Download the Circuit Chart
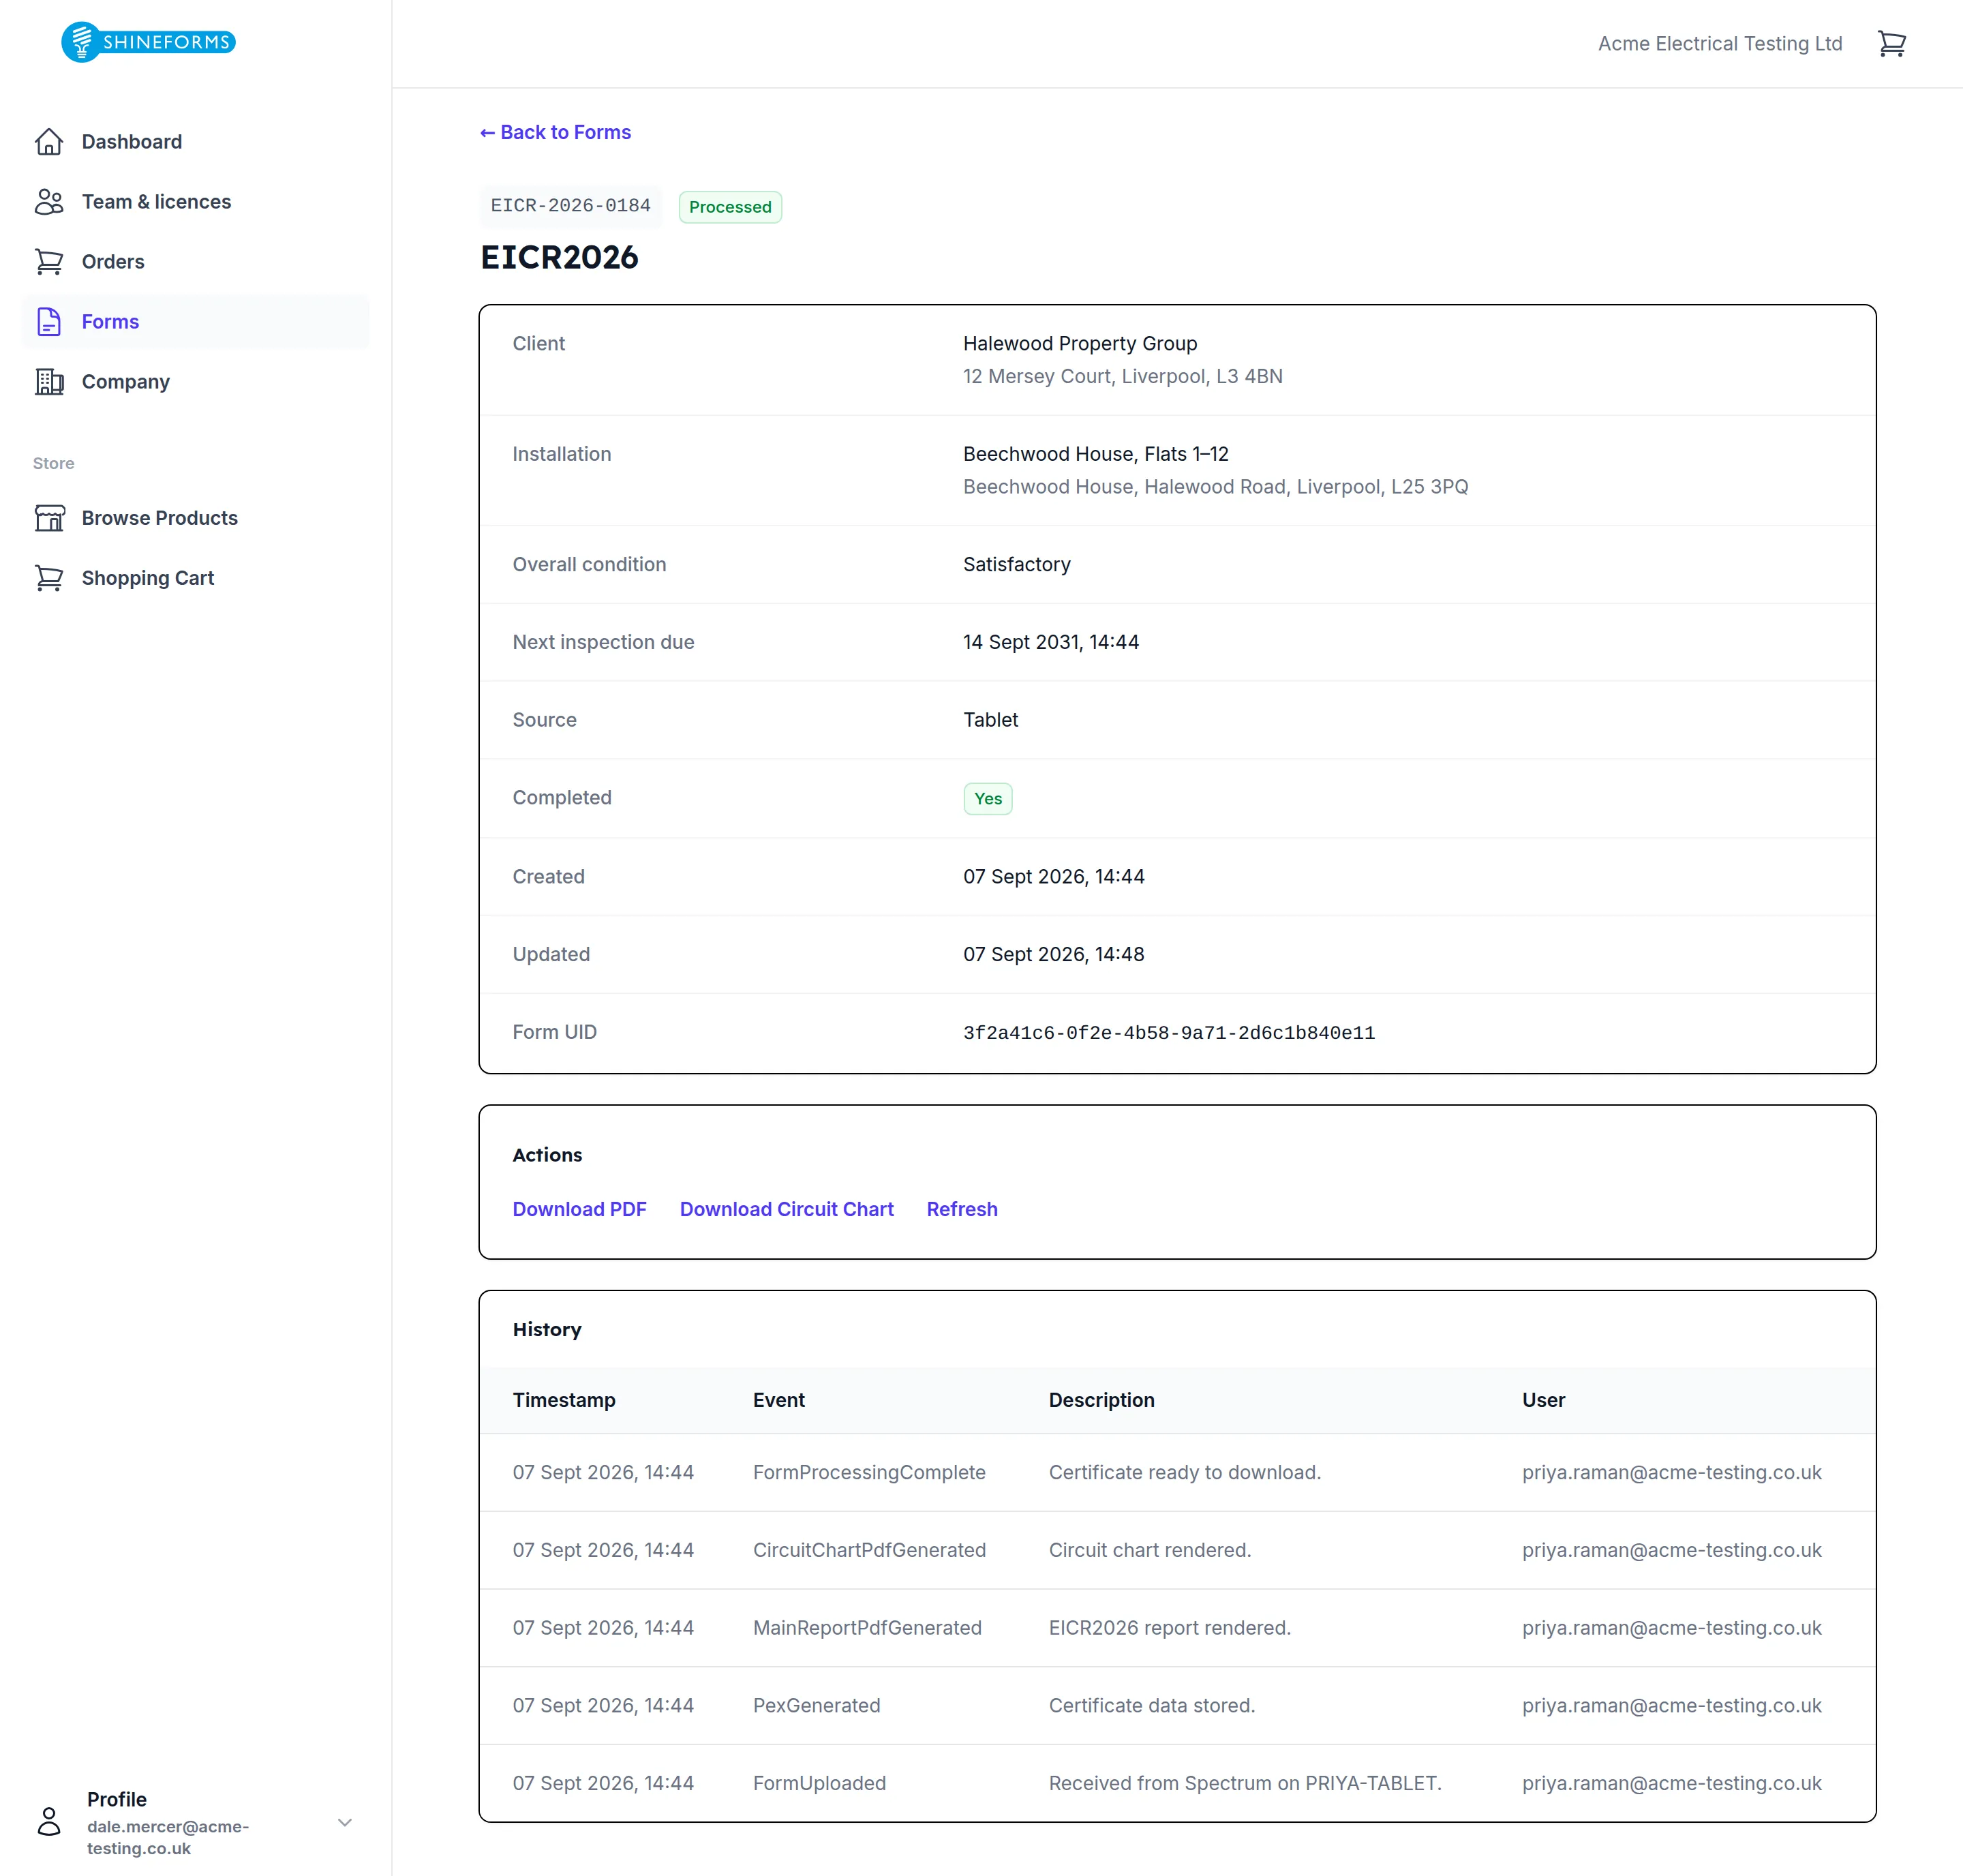Image resolution: width=1963 pixels, height=1876 pixels. (786, 1209)
